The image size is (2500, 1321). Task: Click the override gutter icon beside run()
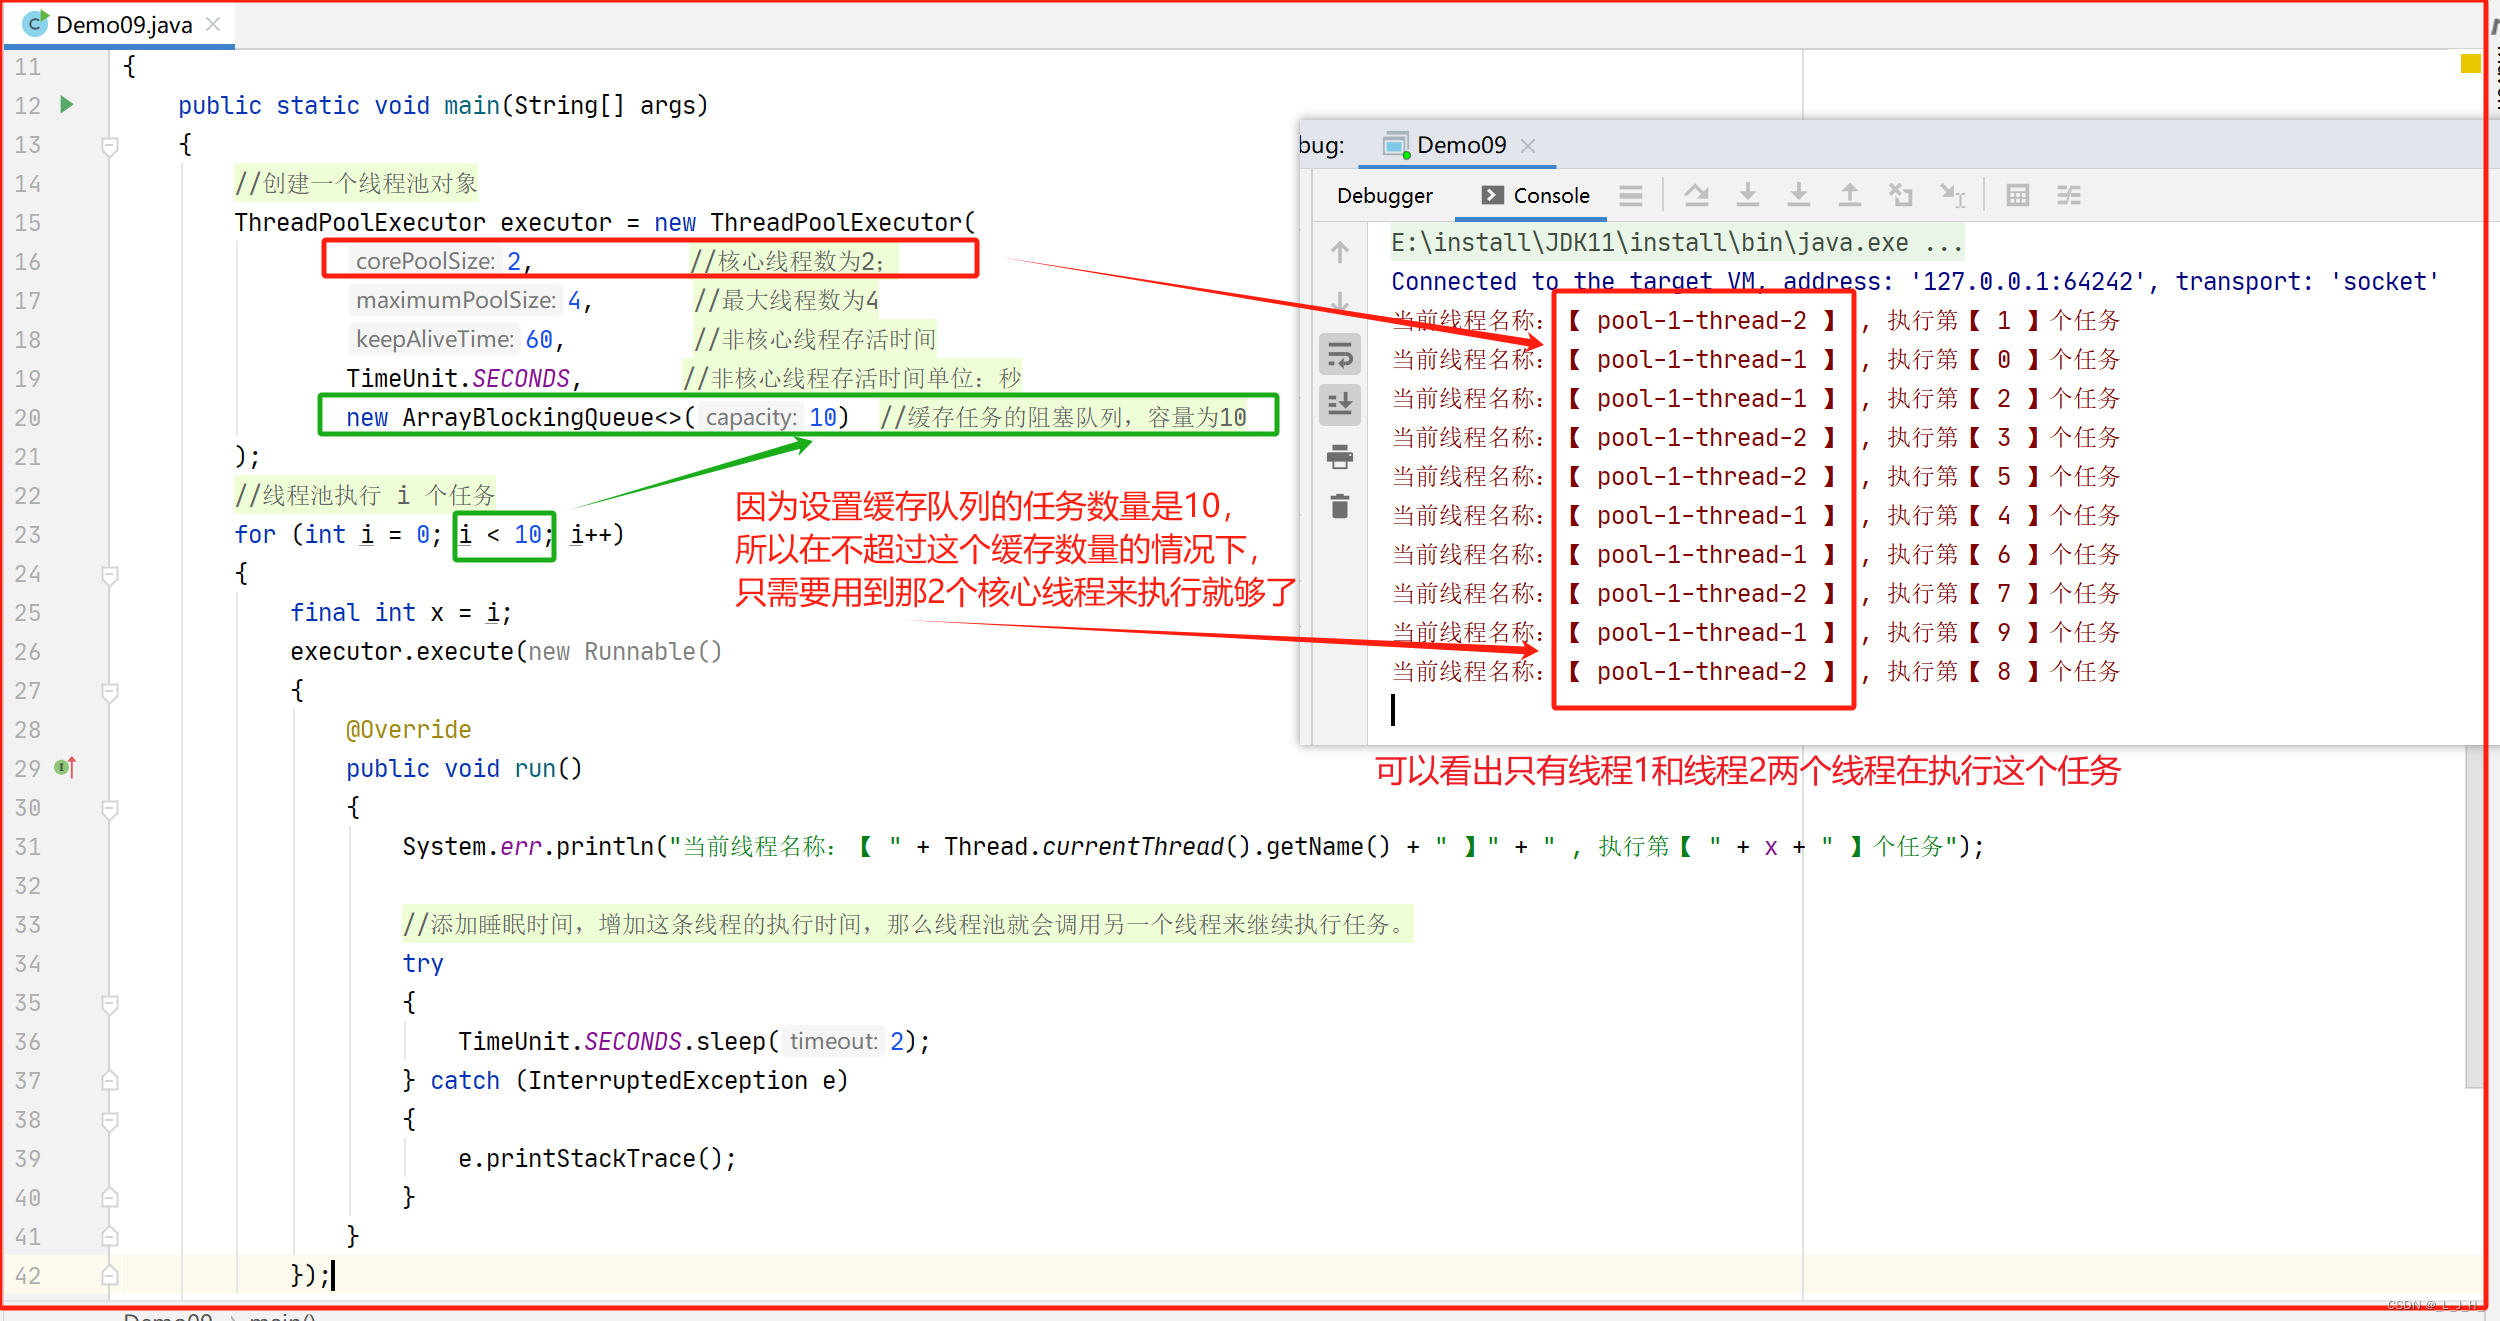click(x=65, y=768)
